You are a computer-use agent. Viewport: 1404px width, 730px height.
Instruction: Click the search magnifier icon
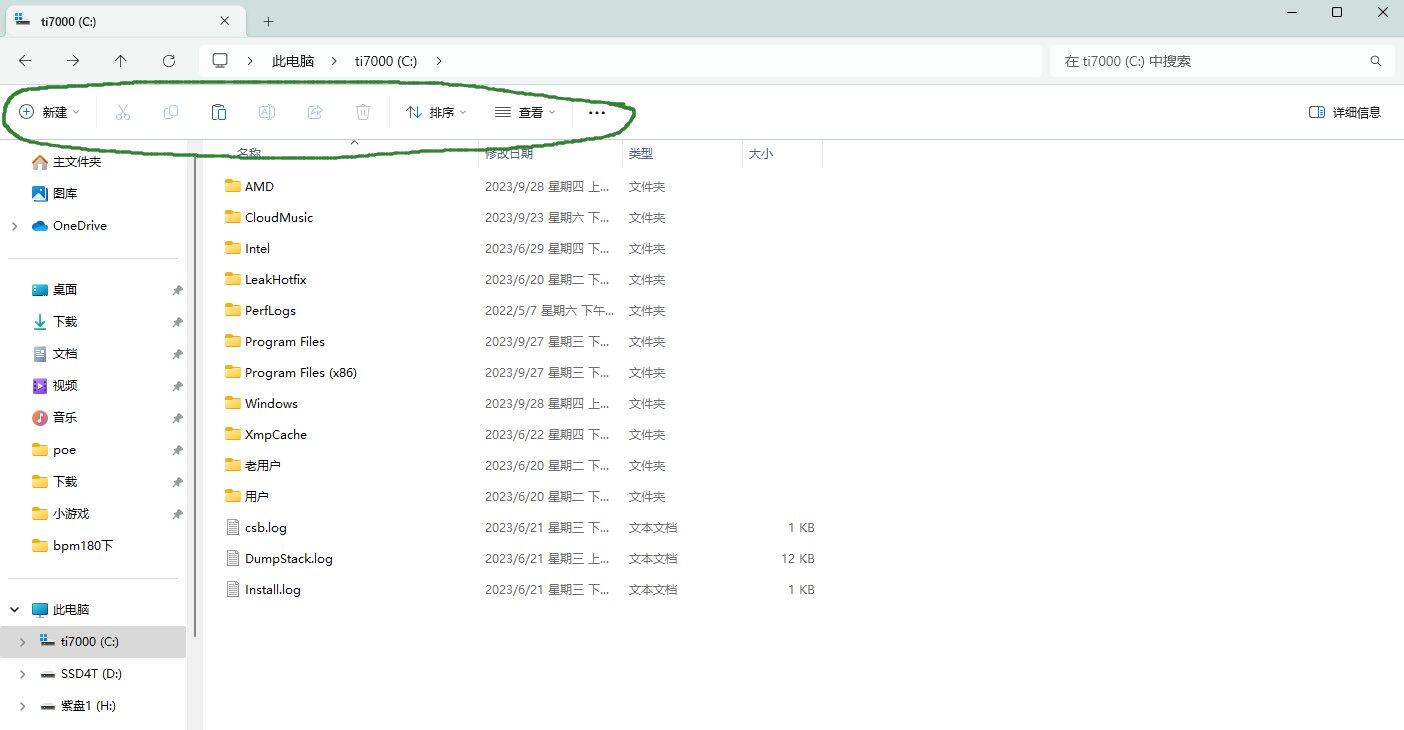pyautogui.click(x=1376, y=61)
